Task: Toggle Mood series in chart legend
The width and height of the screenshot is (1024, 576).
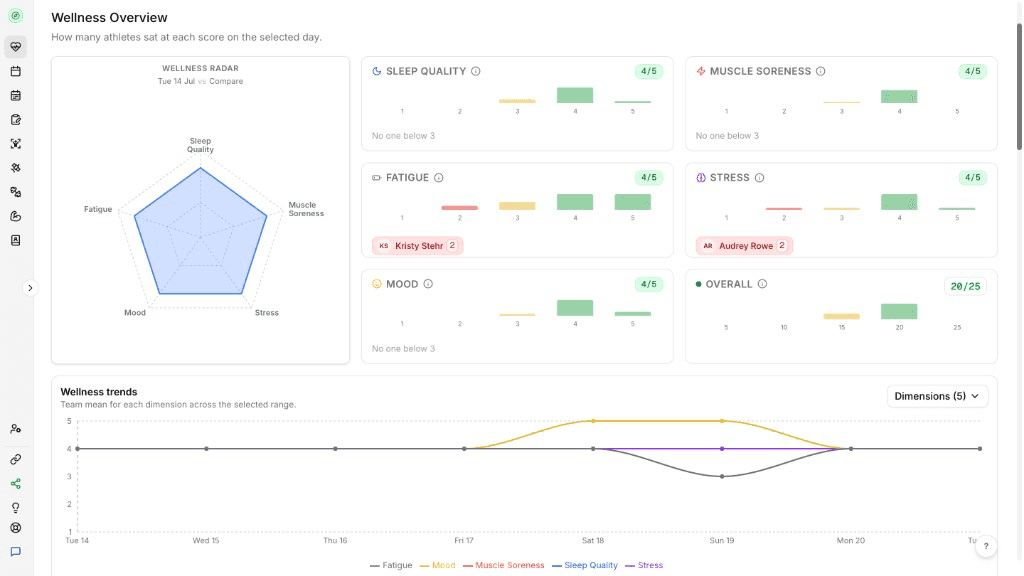Action: pyautogui.click(x=438, y=566)
